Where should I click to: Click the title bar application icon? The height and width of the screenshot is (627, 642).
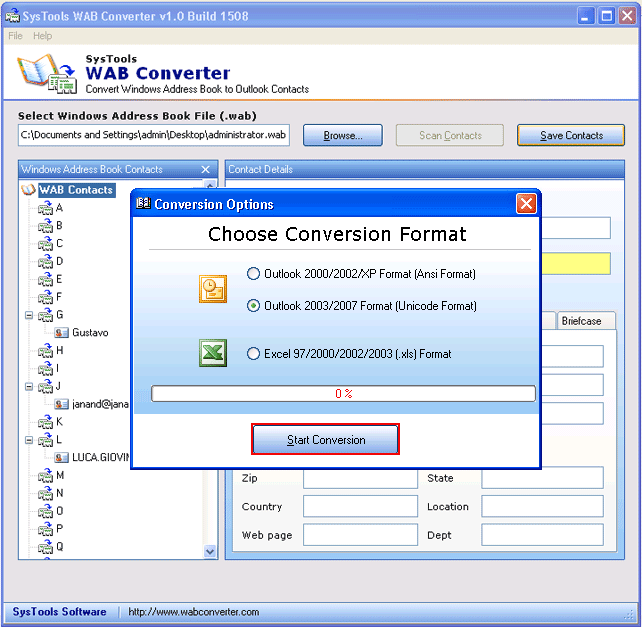[13, 16]
